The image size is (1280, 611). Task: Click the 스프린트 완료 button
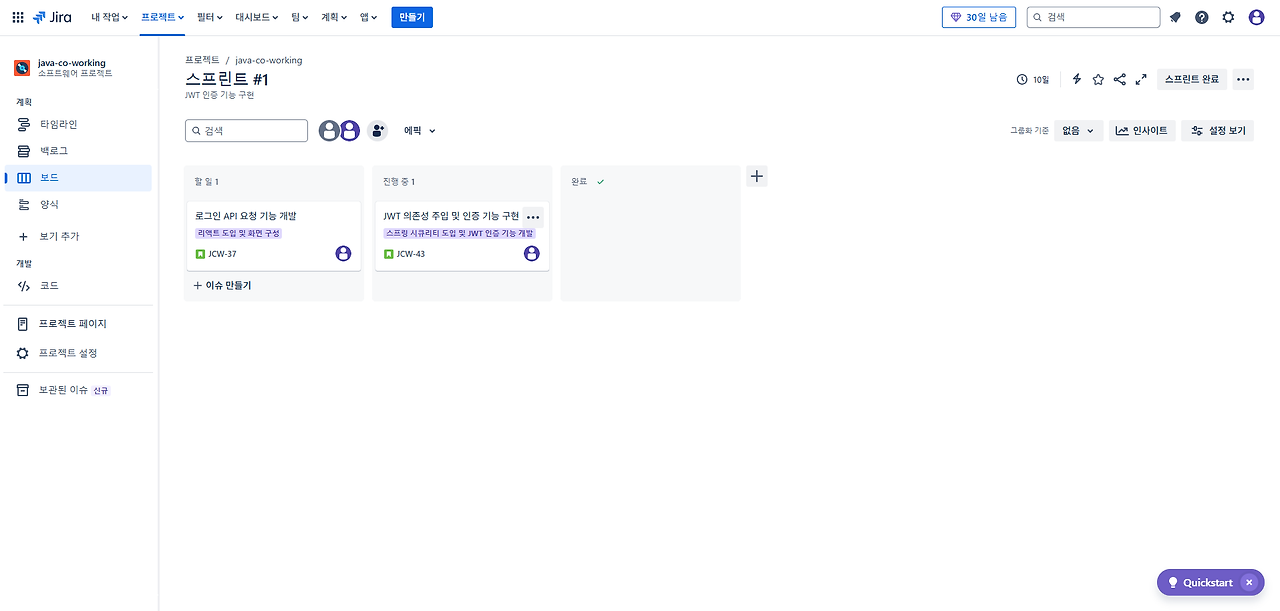pyautogui.click(x=1192, y=79)
